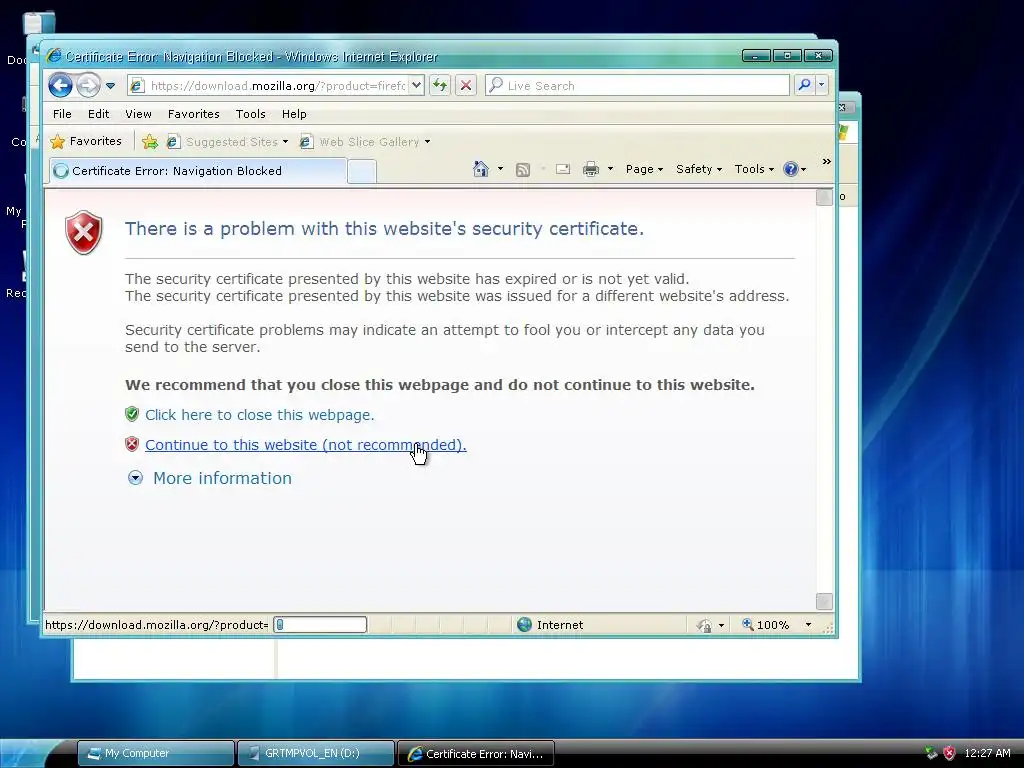1024x768 pixels.
Task: Click the Protected Mode security icon in status bar
Action: 704,626
